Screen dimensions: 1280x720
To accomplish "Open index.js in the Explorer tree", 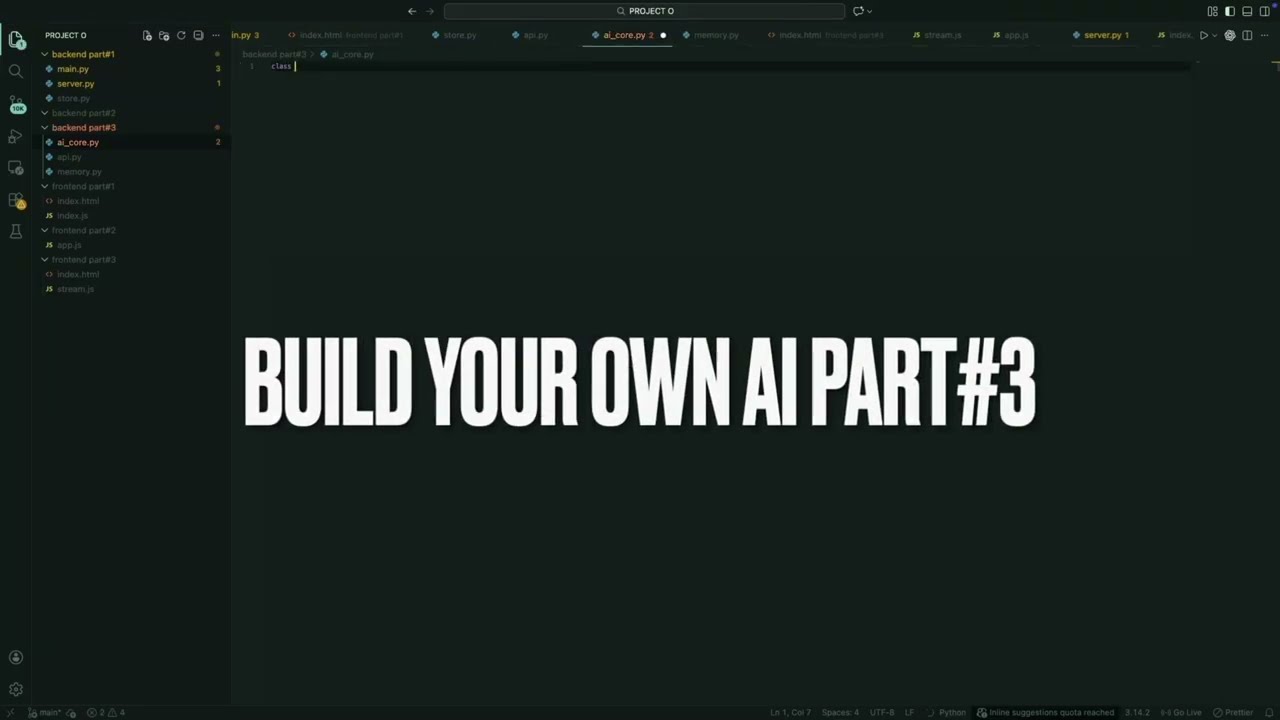I will 72,216.
